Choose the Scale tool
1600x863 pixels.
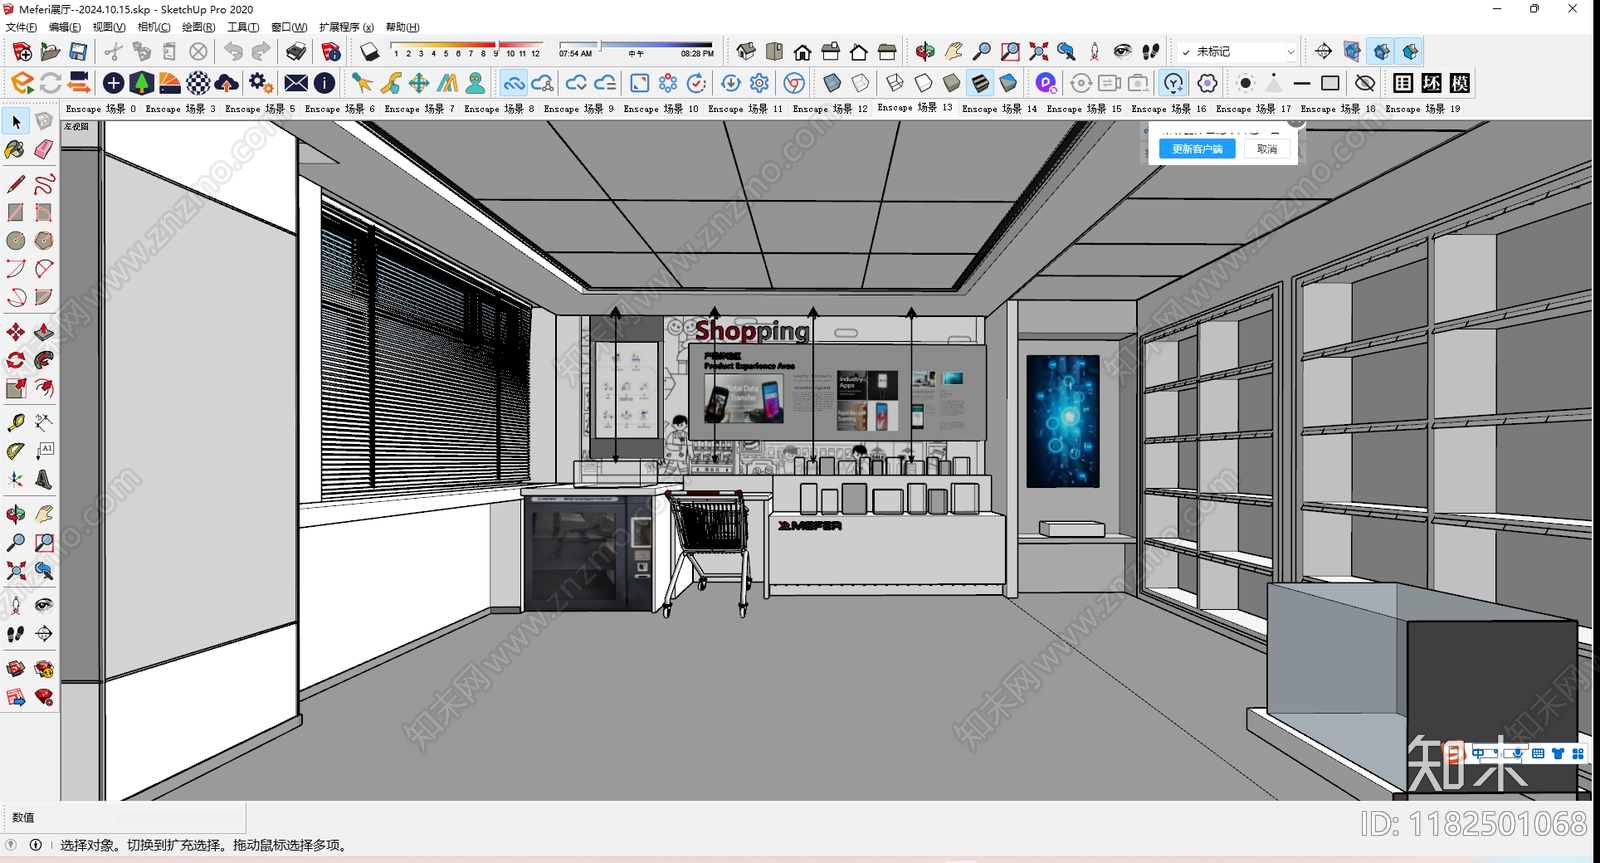[x=16, y=387]
